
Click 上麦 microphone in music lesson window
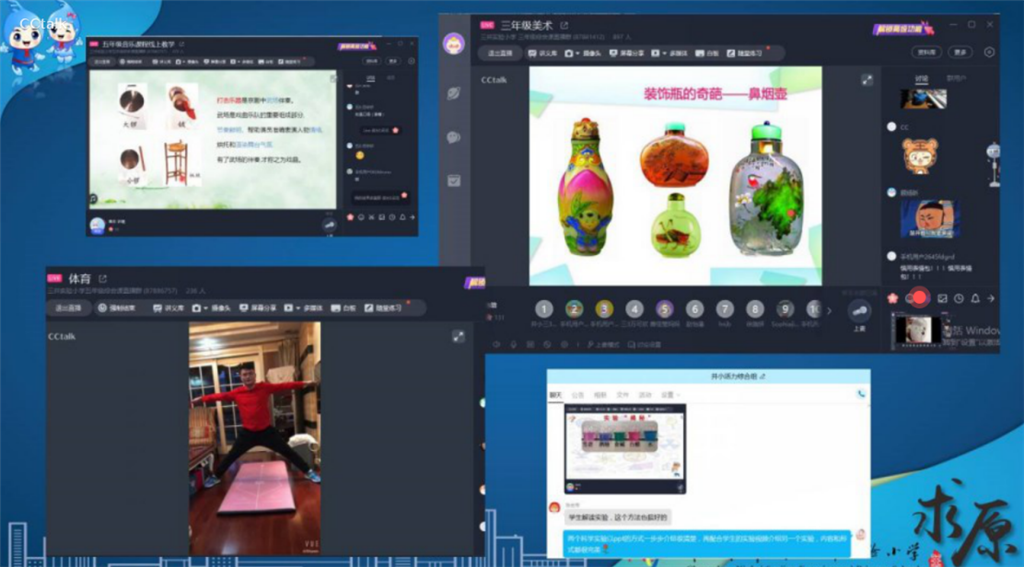(x=329, y=225)
